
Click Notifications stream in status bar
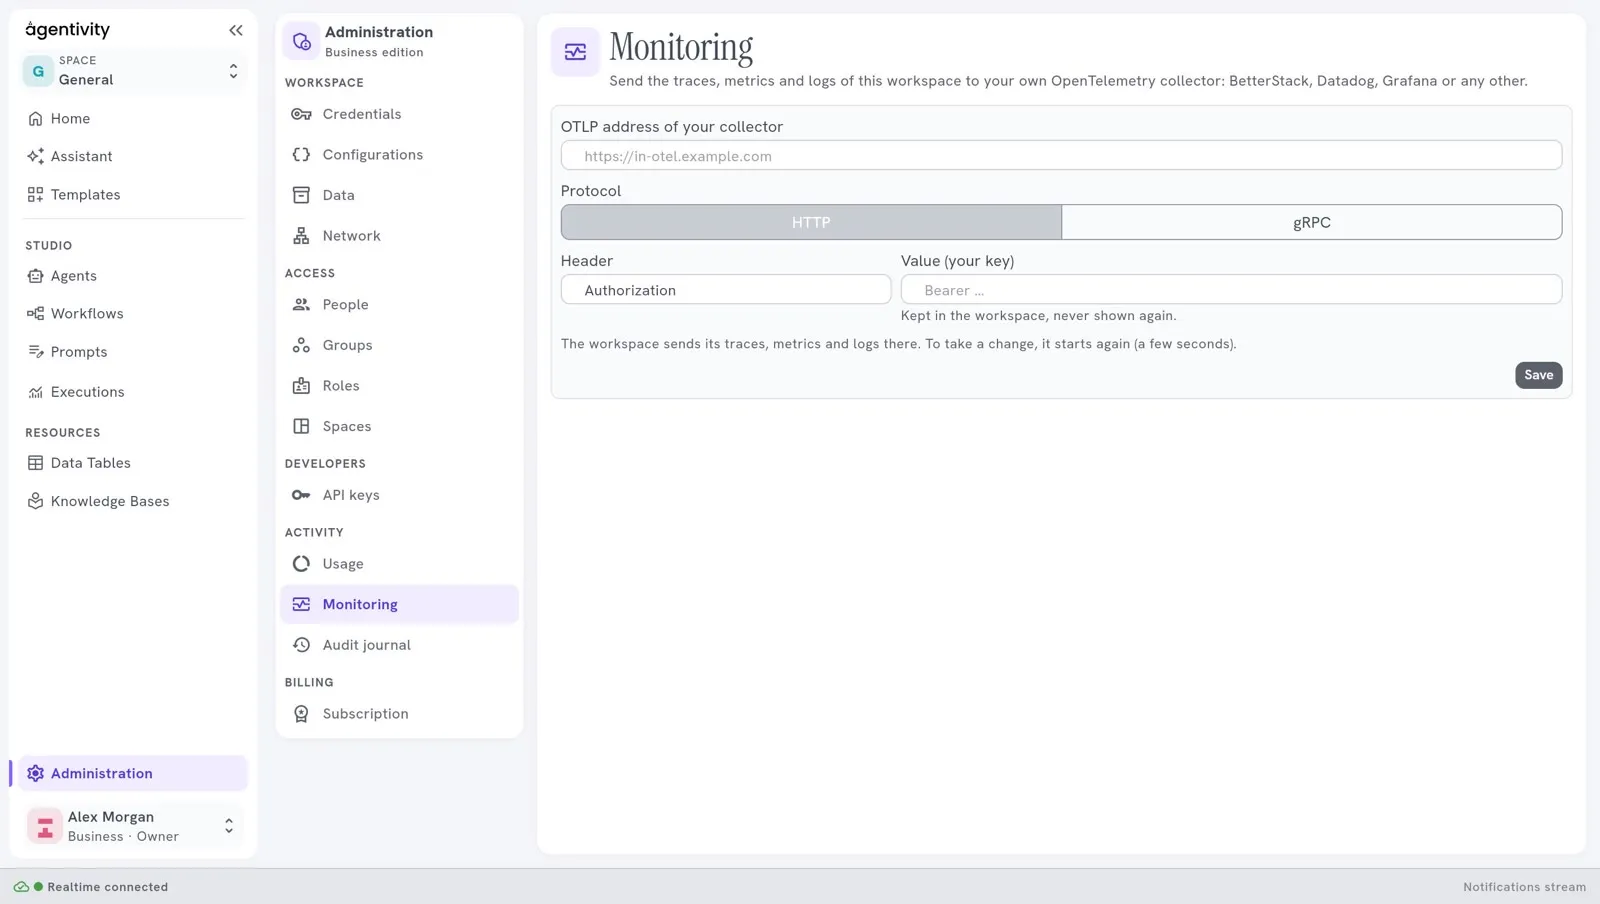coord(1524,887)
